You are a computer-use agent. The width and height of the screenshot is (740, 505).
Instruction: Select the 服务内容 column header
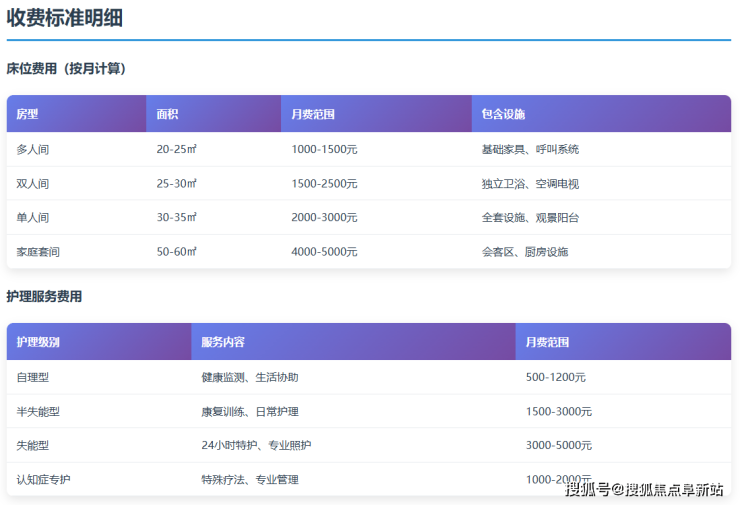[223, 342]
